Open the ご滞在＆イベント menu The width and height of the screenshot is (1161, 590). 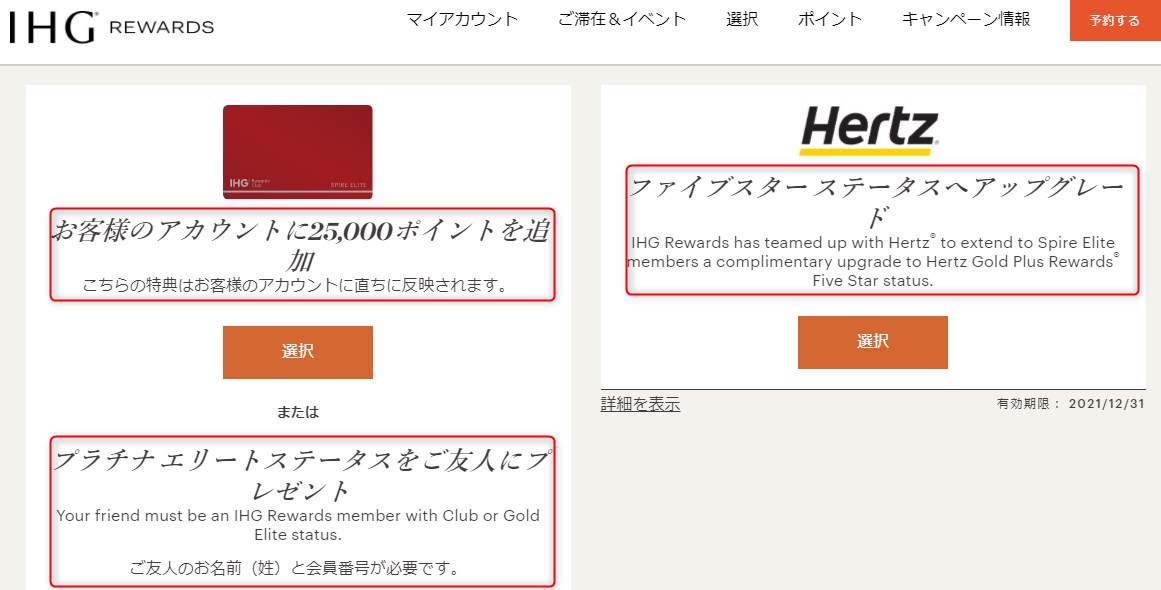(622, 19)
